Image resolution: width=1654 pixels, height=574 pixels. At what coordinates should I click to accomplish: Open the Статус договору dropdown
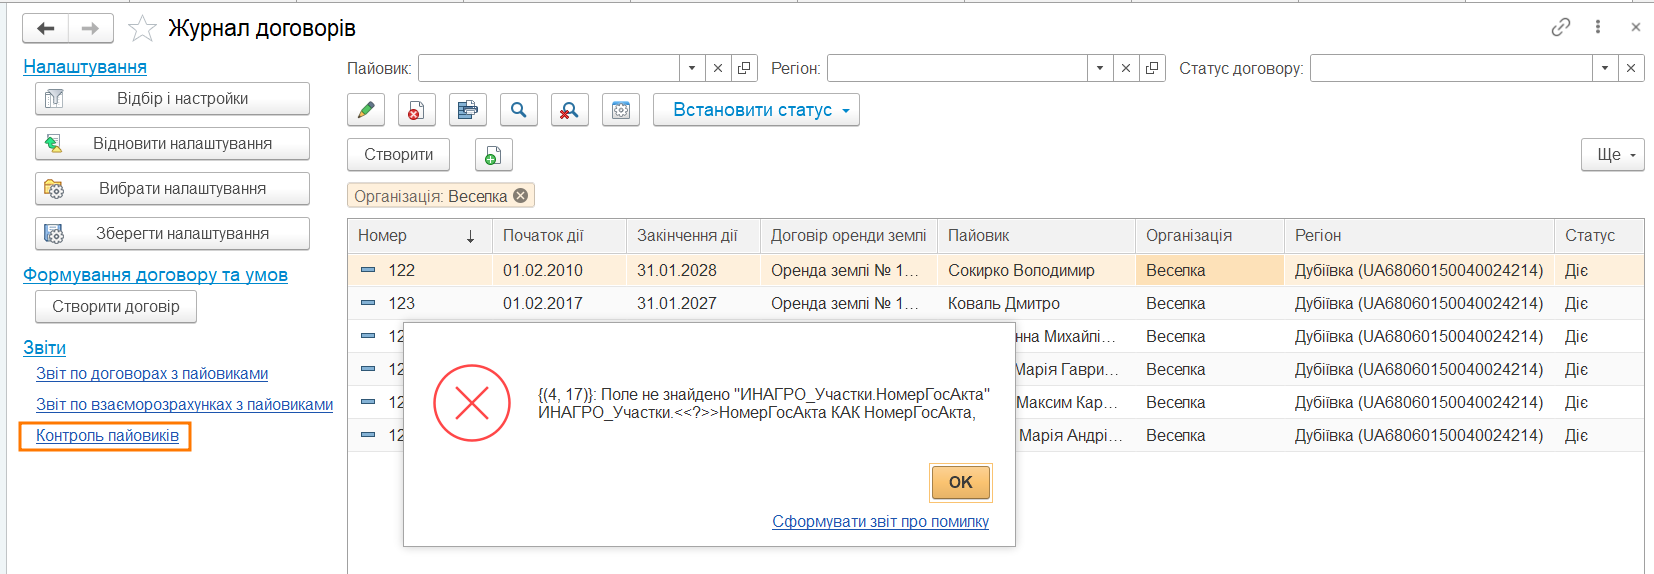(x=1605, y=68)
